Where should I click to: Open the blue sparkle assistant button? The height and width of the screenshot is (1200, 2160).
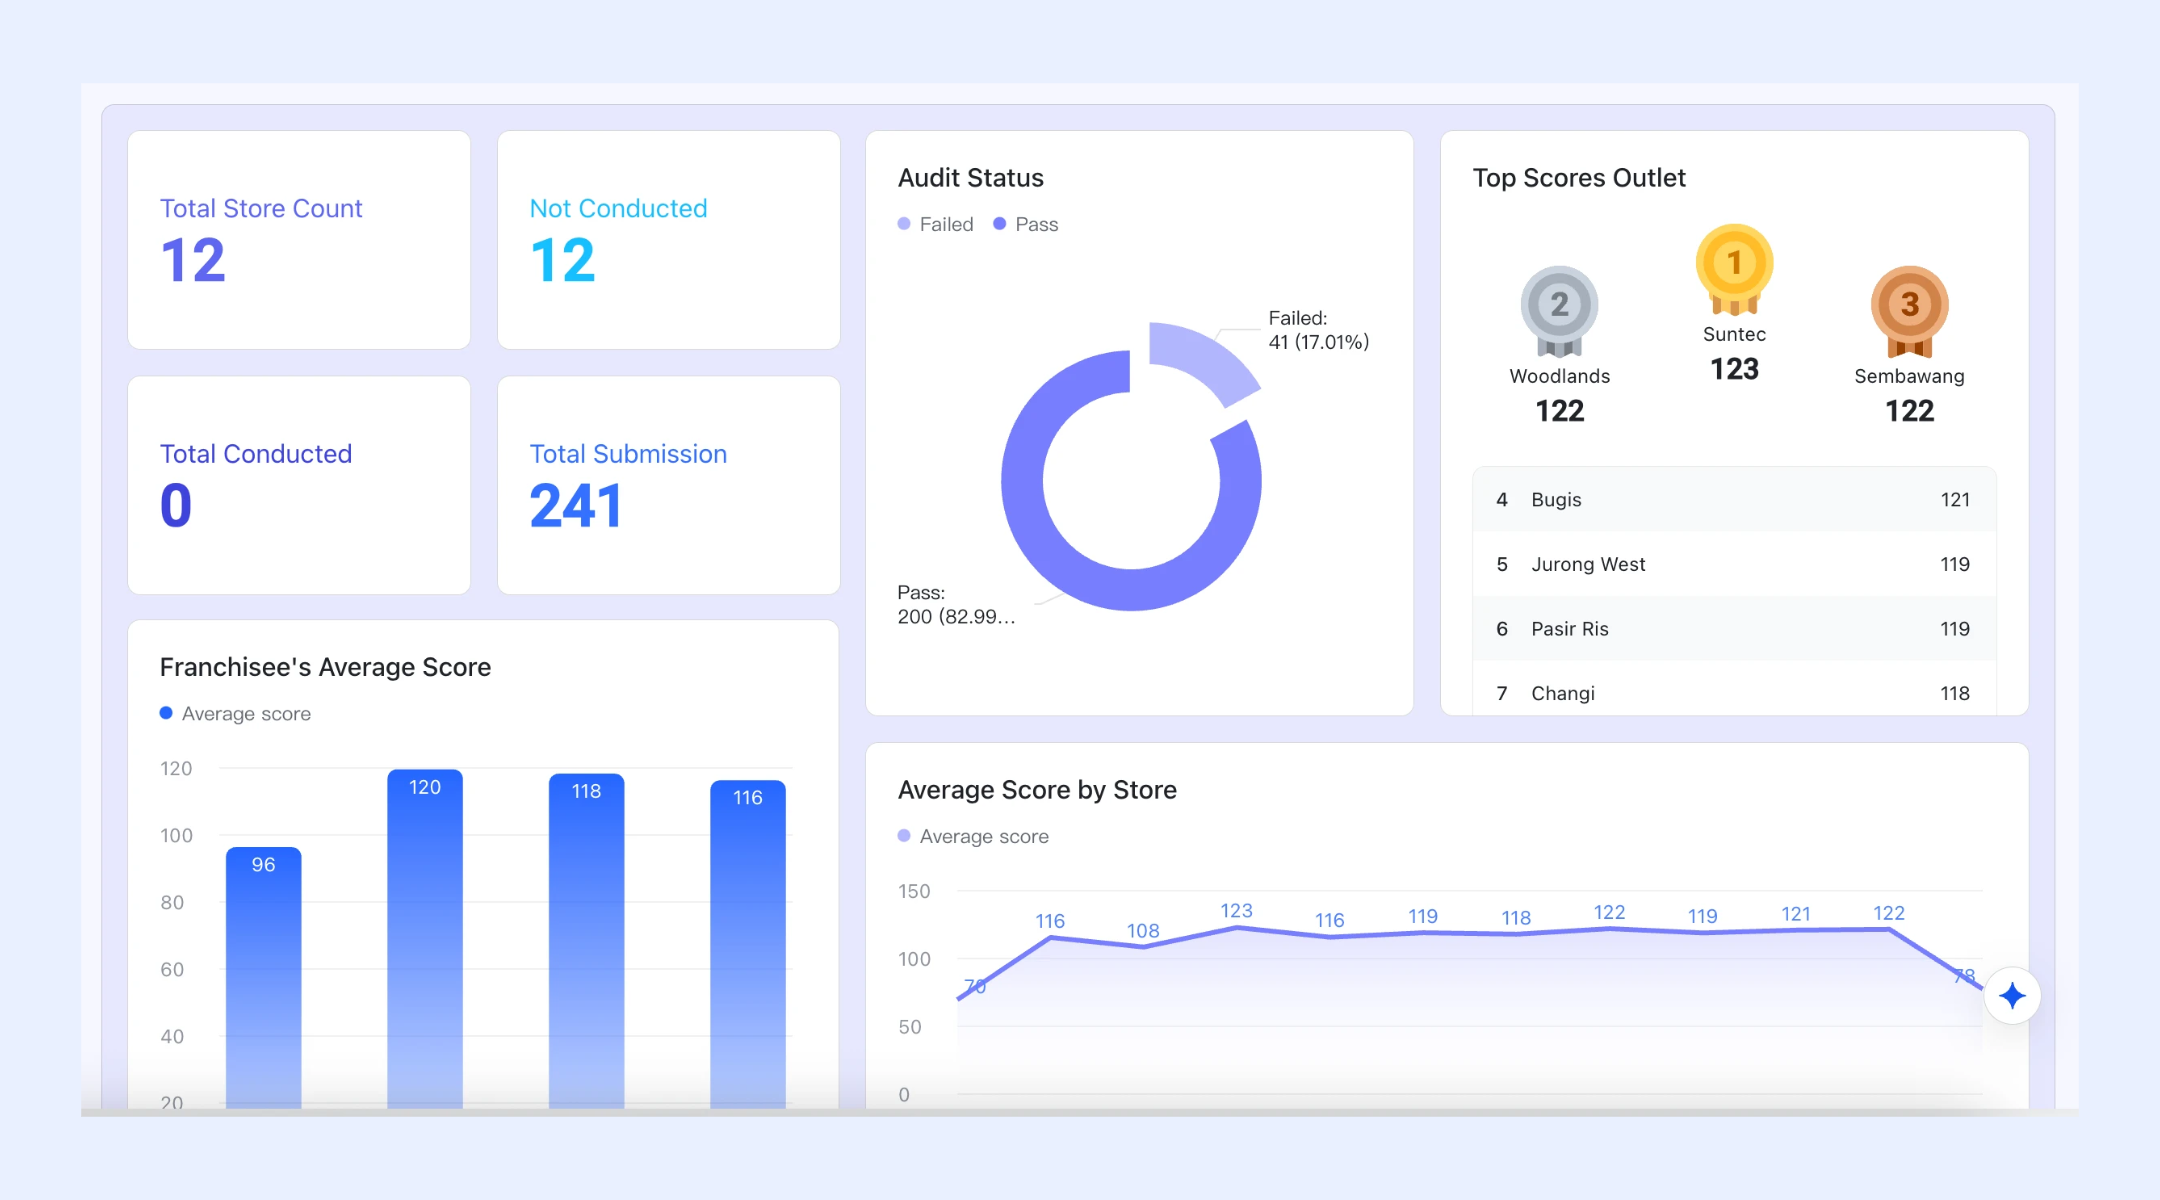(2012, 995)
